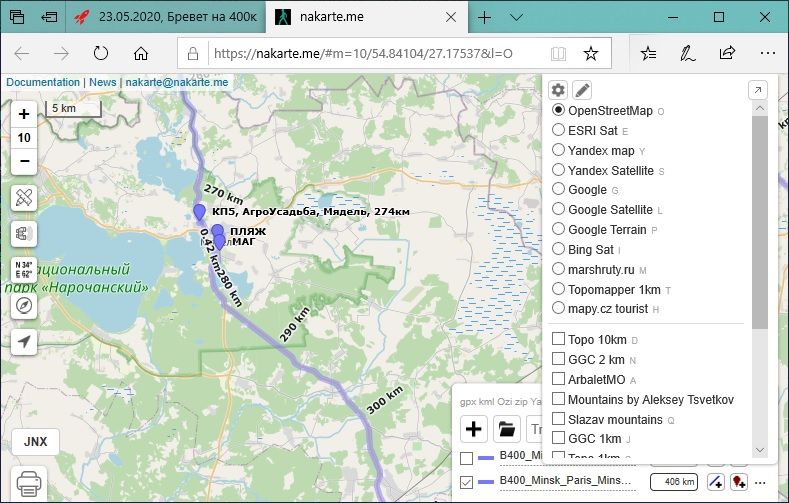
Task: Switch to Бревет на 400к tab
Action: [165, 17]
